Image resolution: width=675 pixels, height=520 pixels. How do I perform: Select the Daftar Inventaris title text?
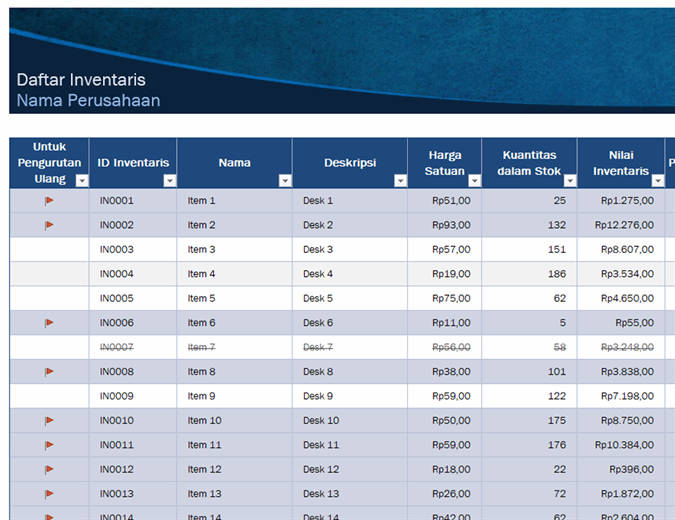[81, 80]
